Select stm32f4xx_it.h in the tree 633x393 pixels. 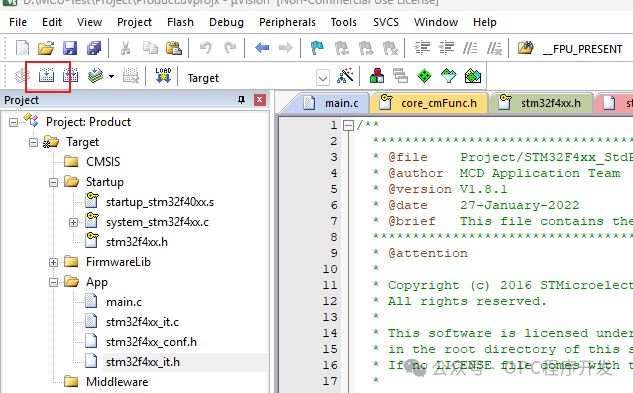click(143, 362)
